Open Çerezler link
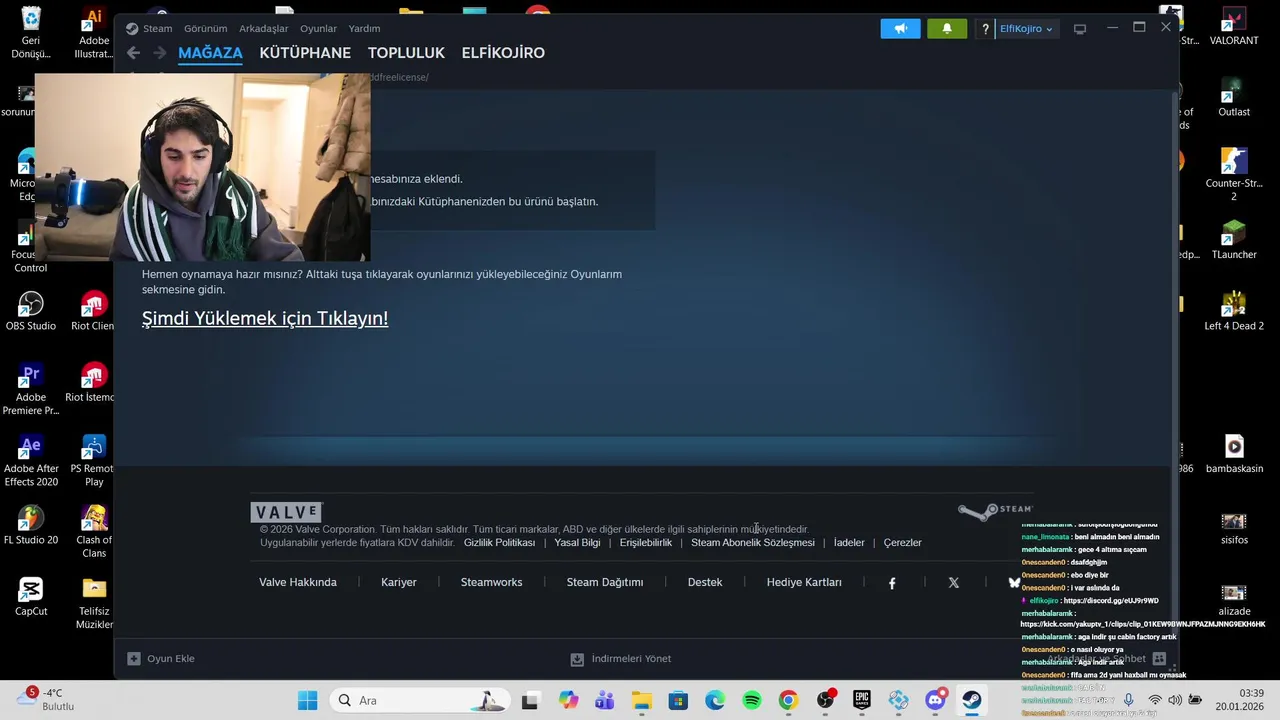 pos(903,543)
